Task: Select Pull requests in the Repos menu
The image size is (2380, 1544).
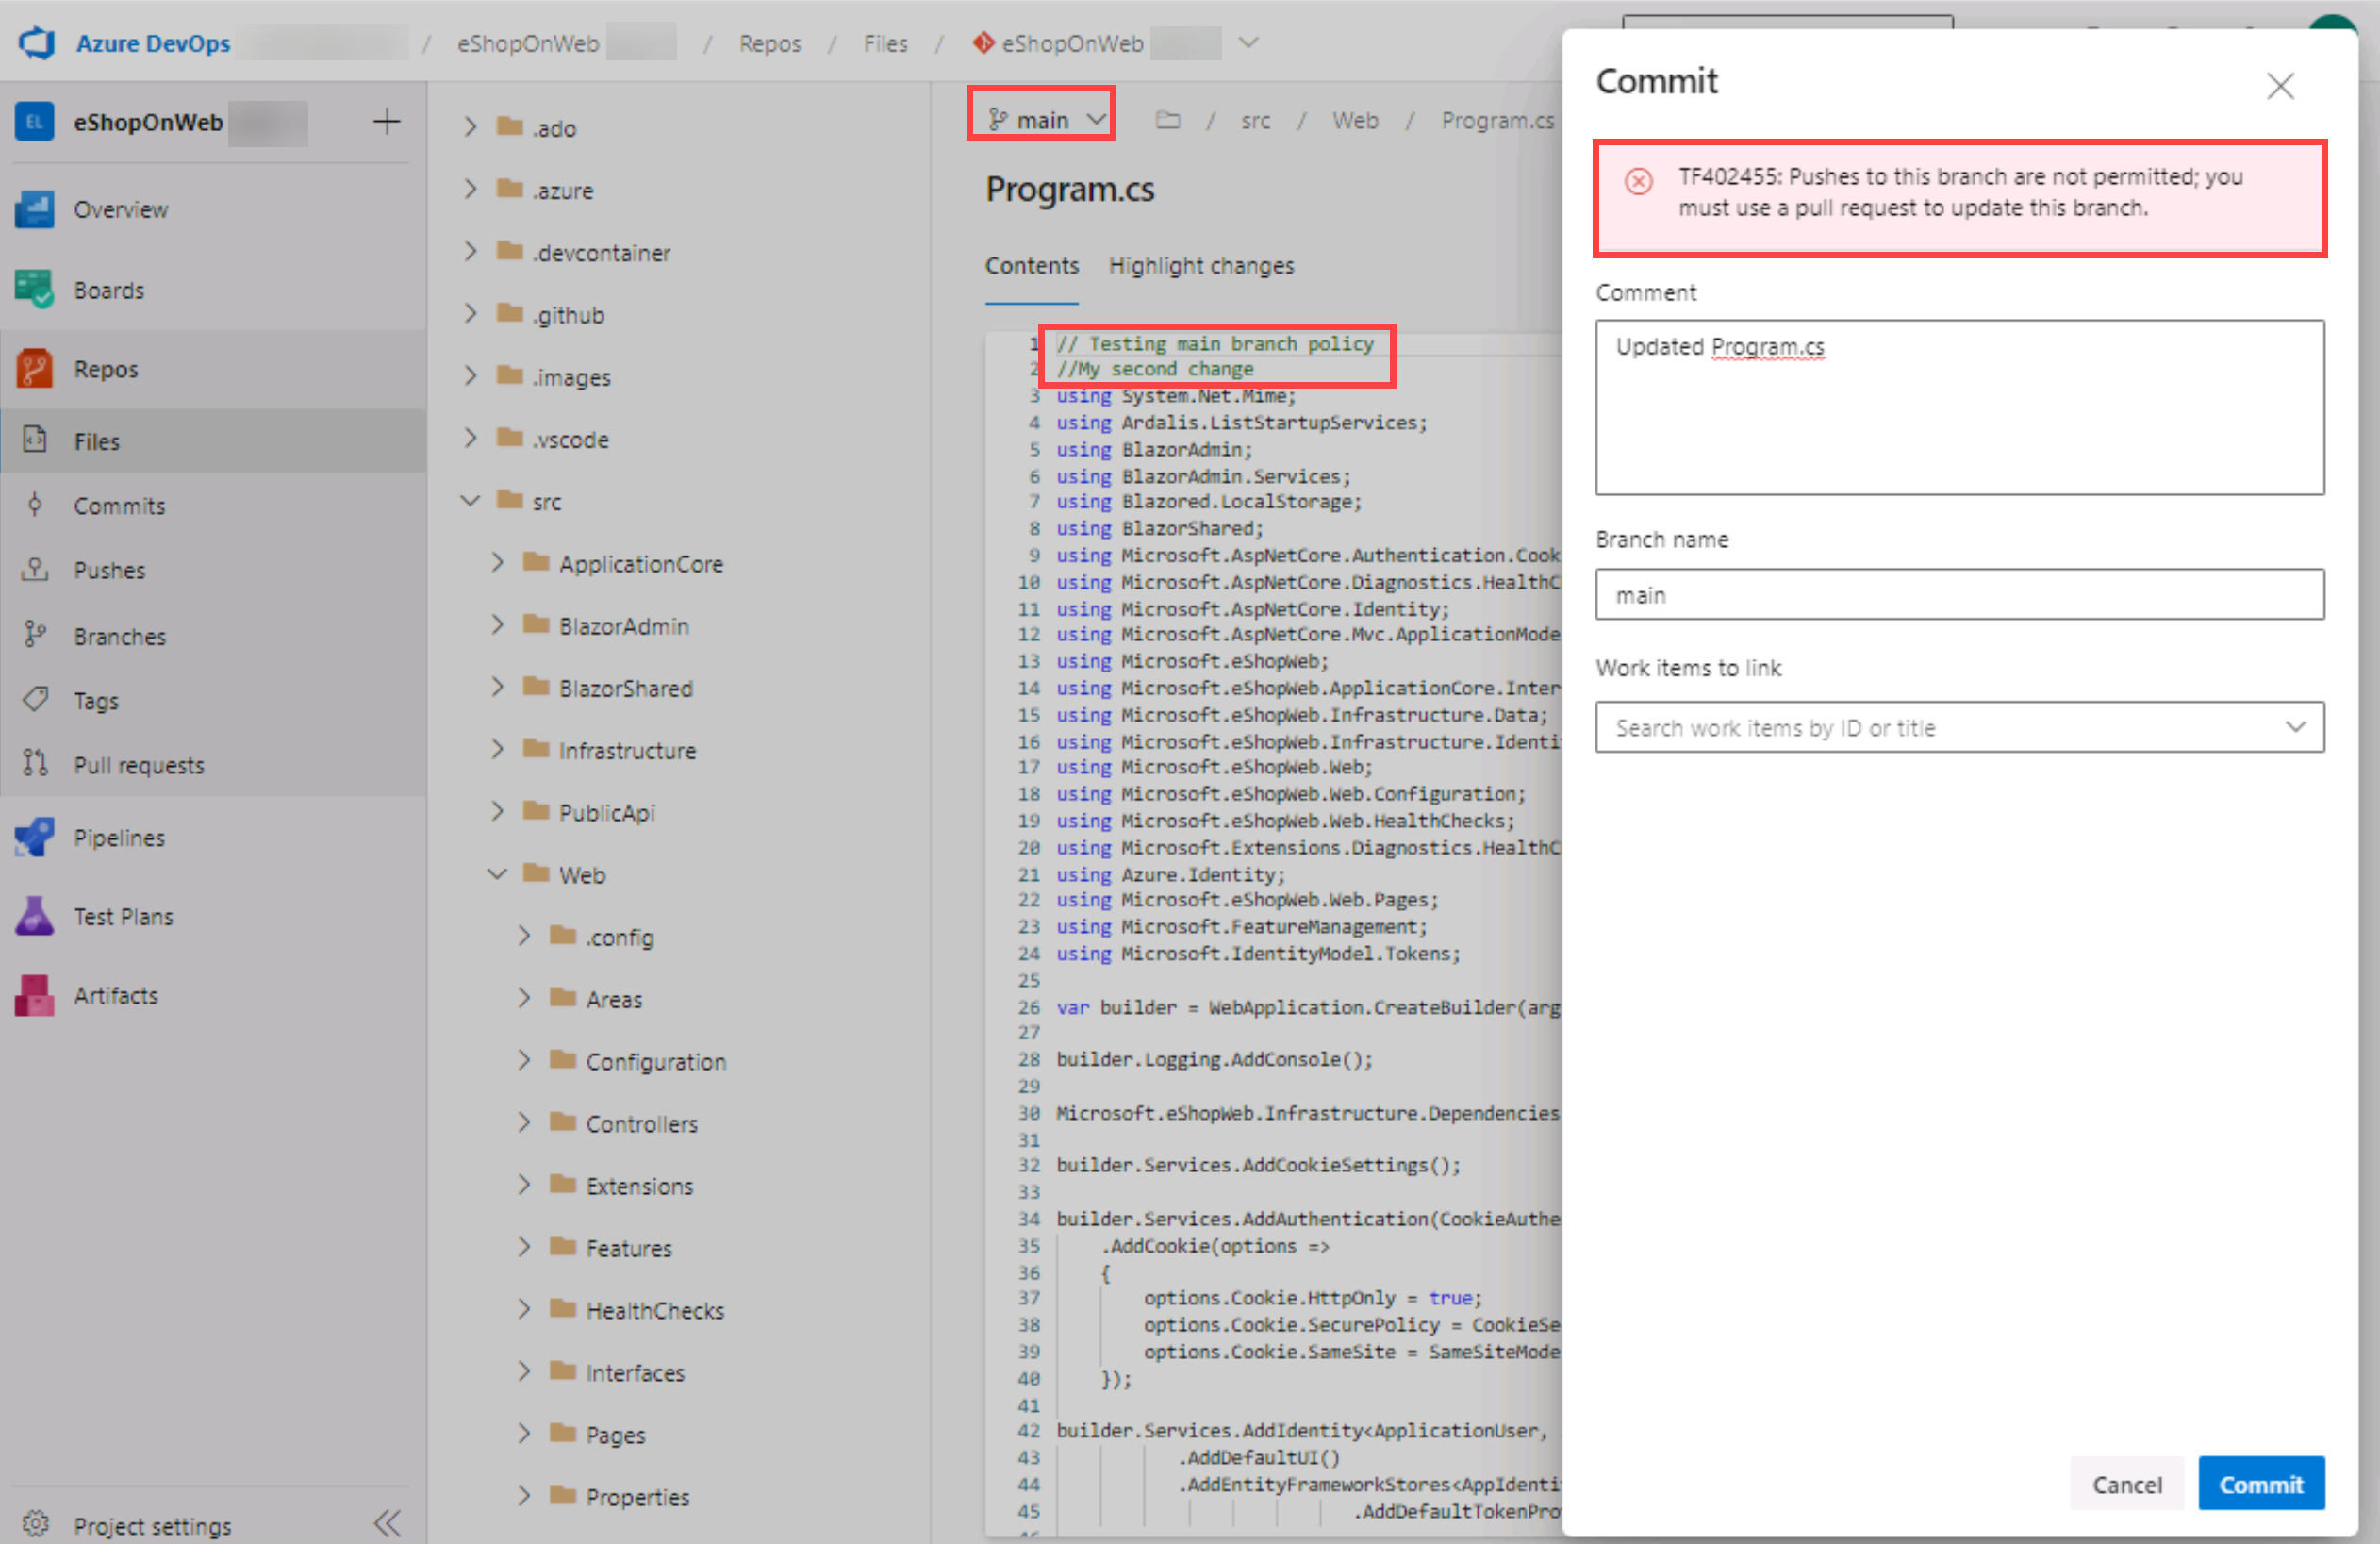Action: pos(213,765)
